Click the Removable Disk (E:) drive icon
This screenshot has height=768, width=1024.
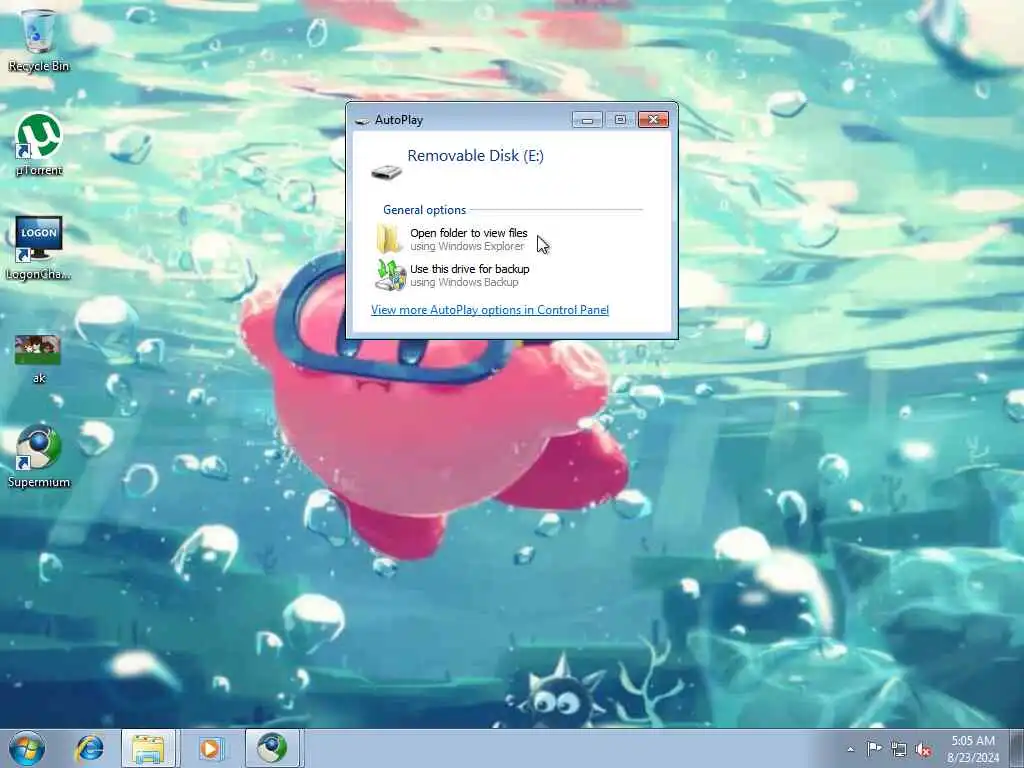pyautogui.click(x=386, y=172)
